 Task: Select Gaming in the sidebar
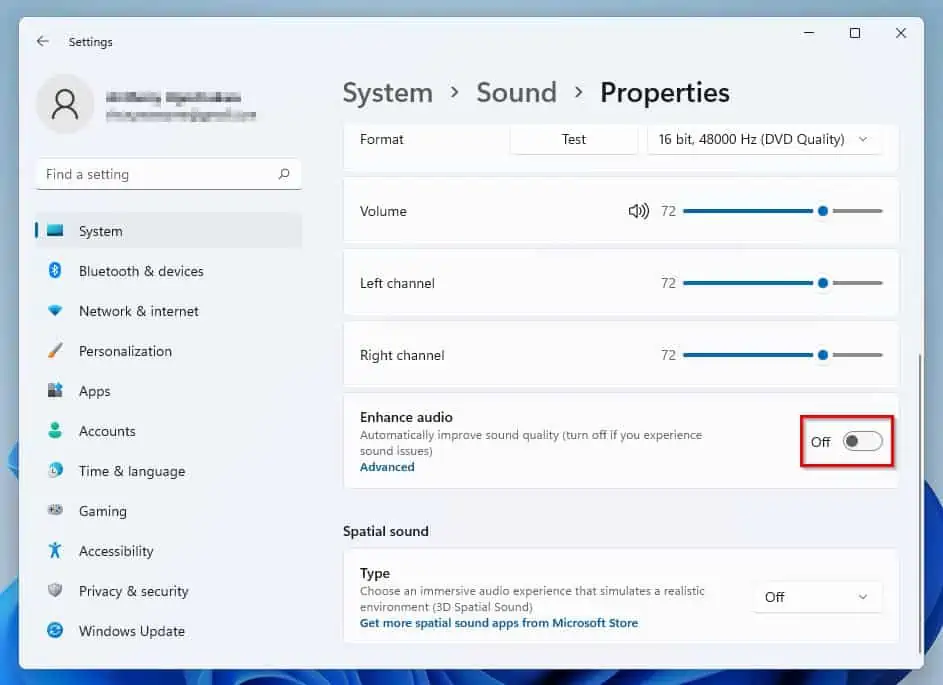click(168, 511)
